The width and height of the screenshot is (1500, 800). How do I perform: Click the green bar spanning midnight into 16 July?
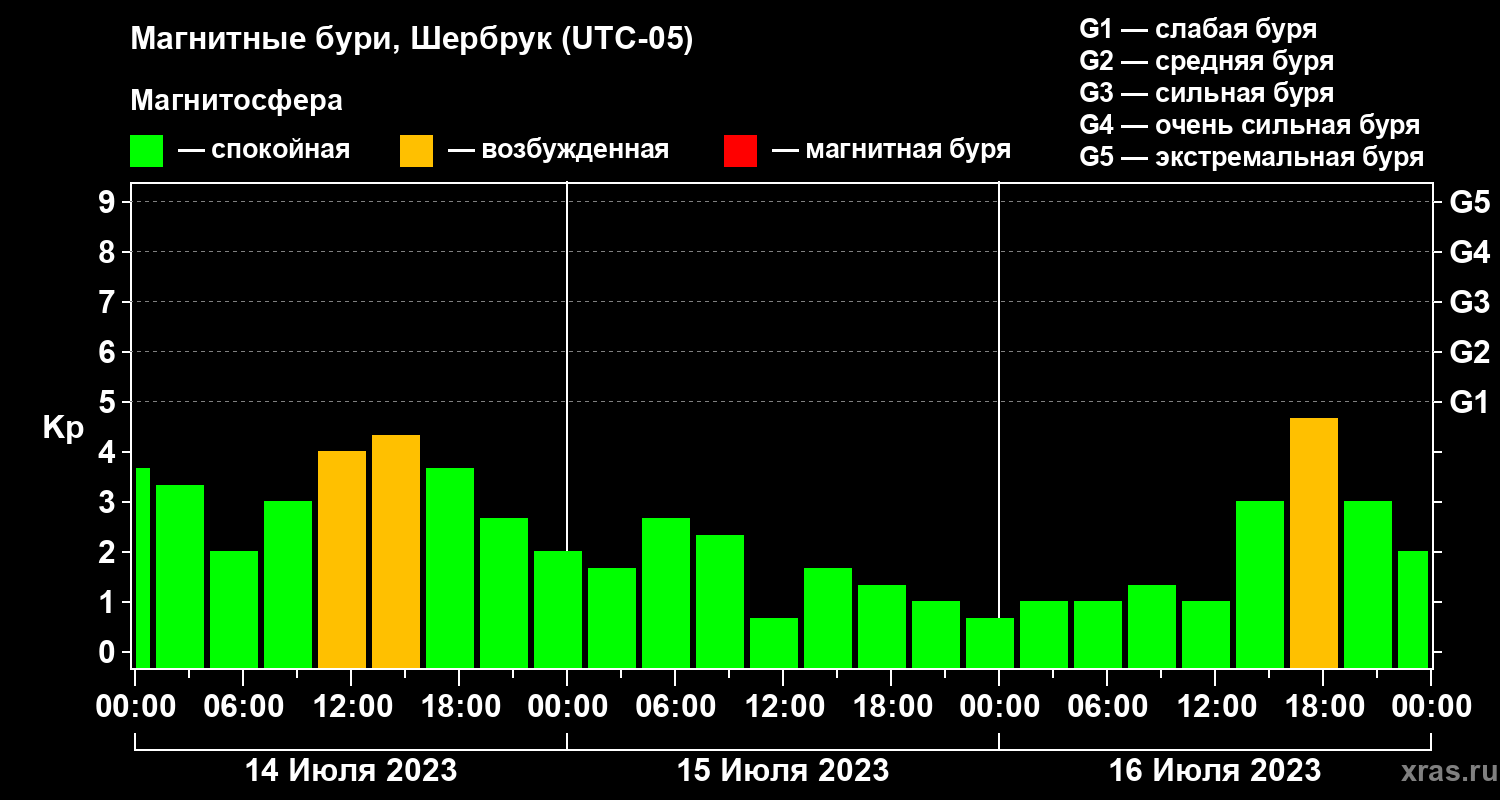[990, 643]
